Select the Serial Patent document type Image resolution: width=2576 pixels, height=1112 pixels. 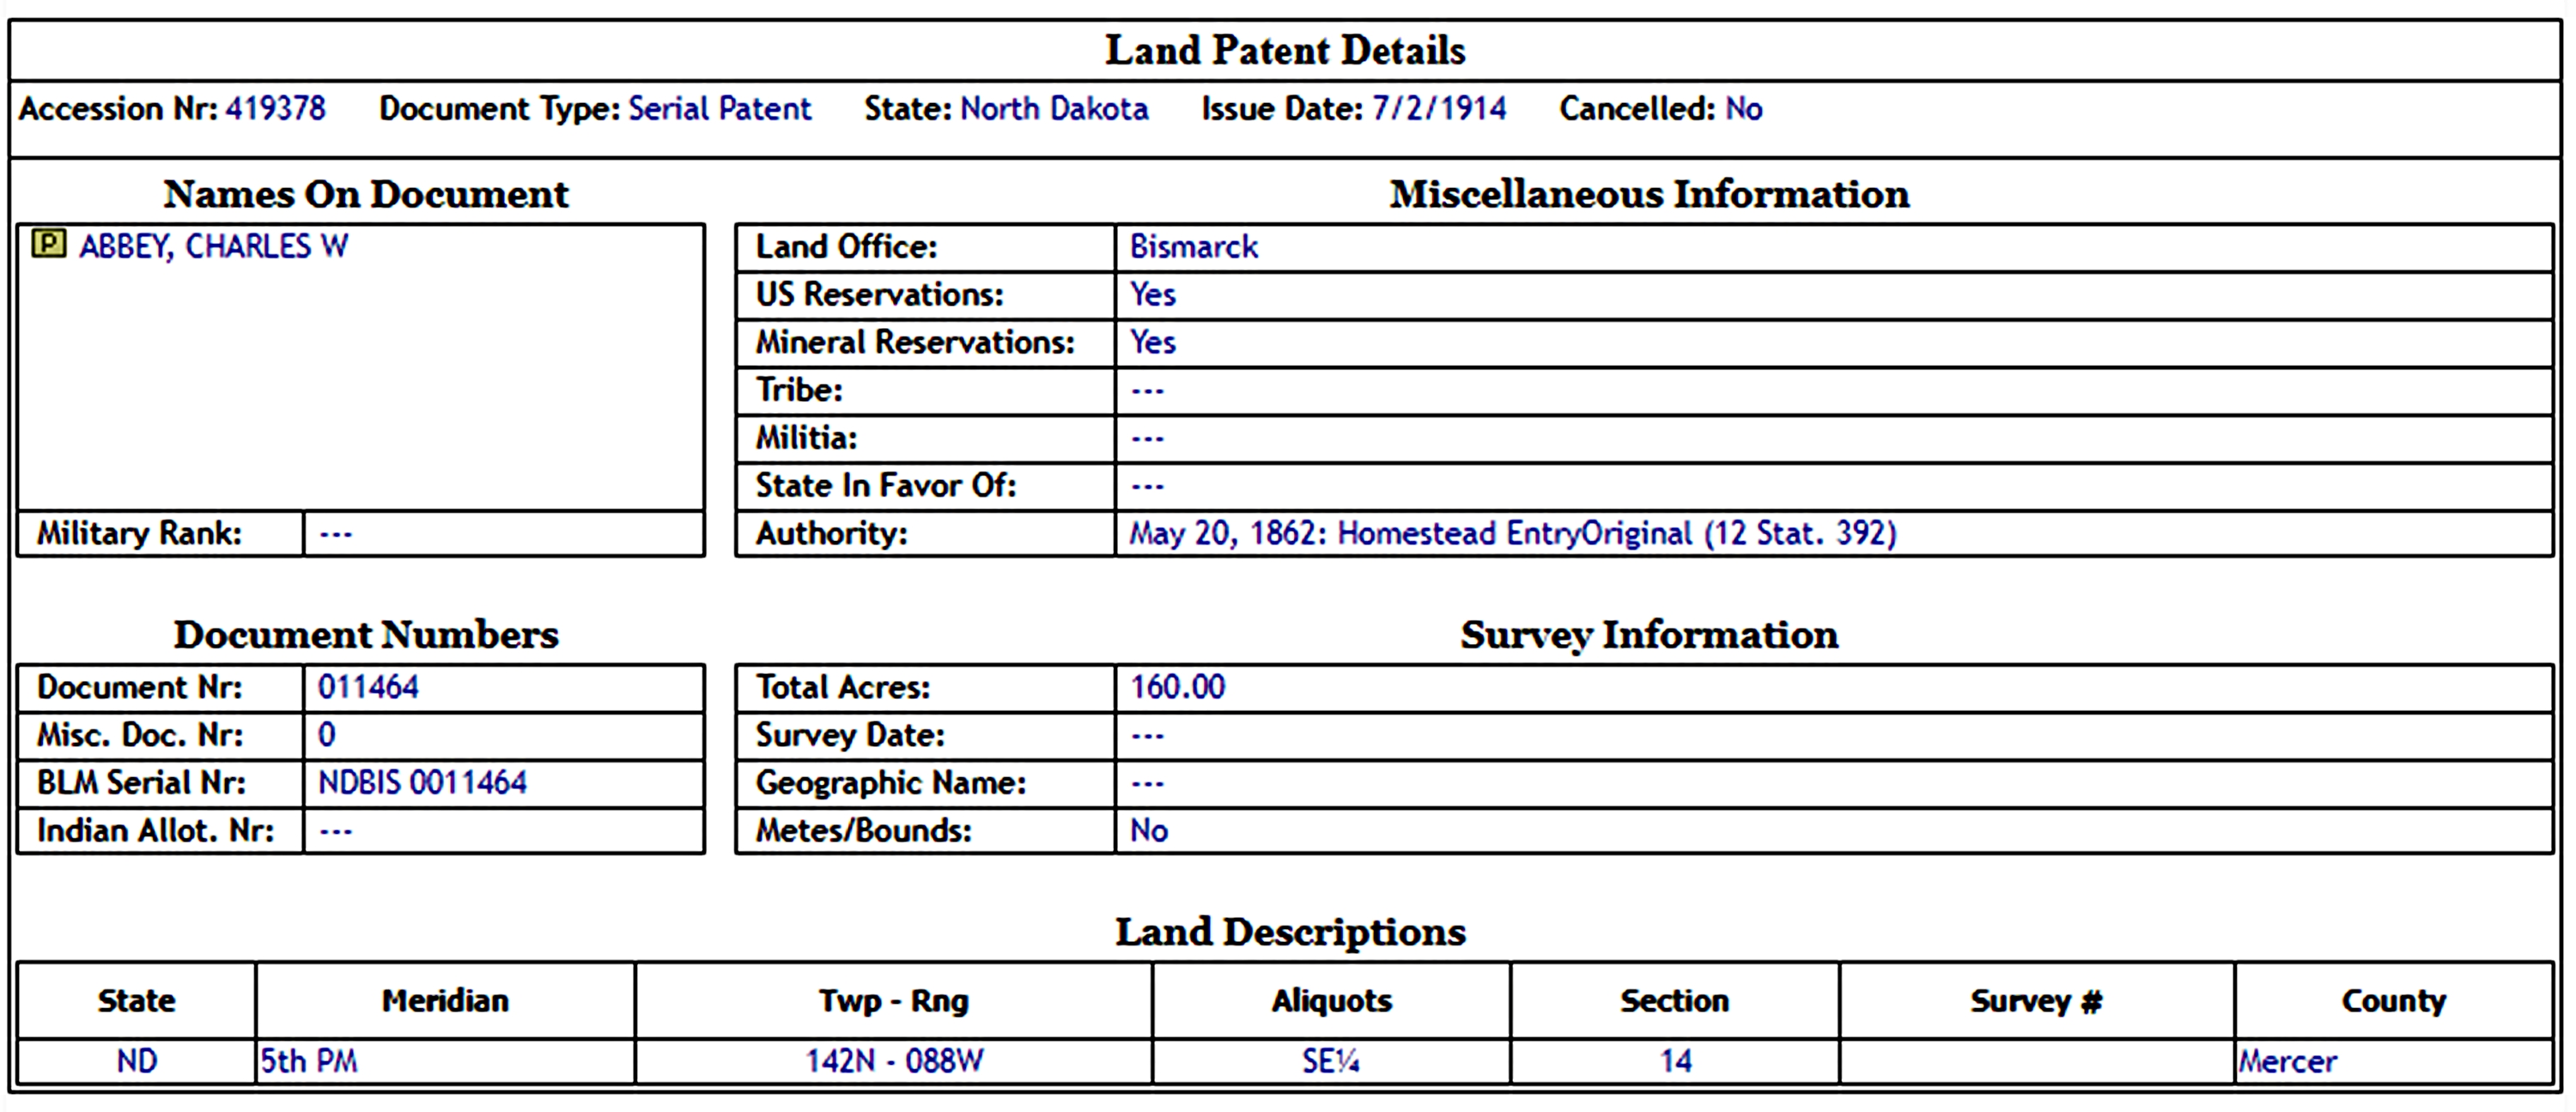pyautogui.click(x=719, y=108)
